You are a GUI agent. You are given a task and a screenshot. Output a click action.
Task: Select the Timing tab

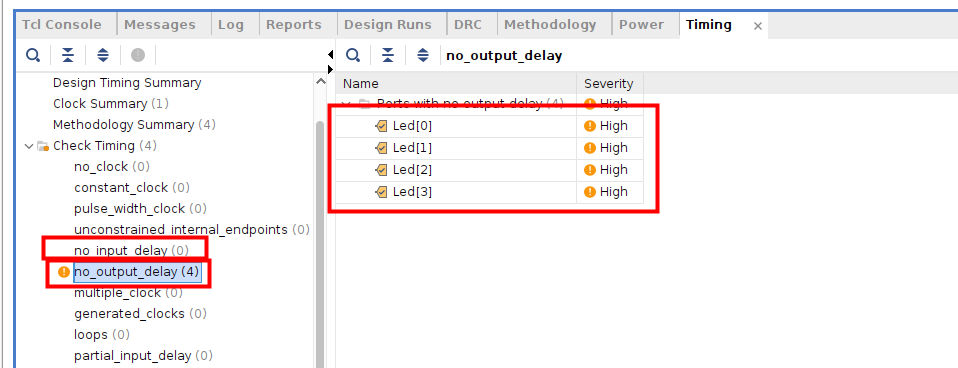[709, 25]
